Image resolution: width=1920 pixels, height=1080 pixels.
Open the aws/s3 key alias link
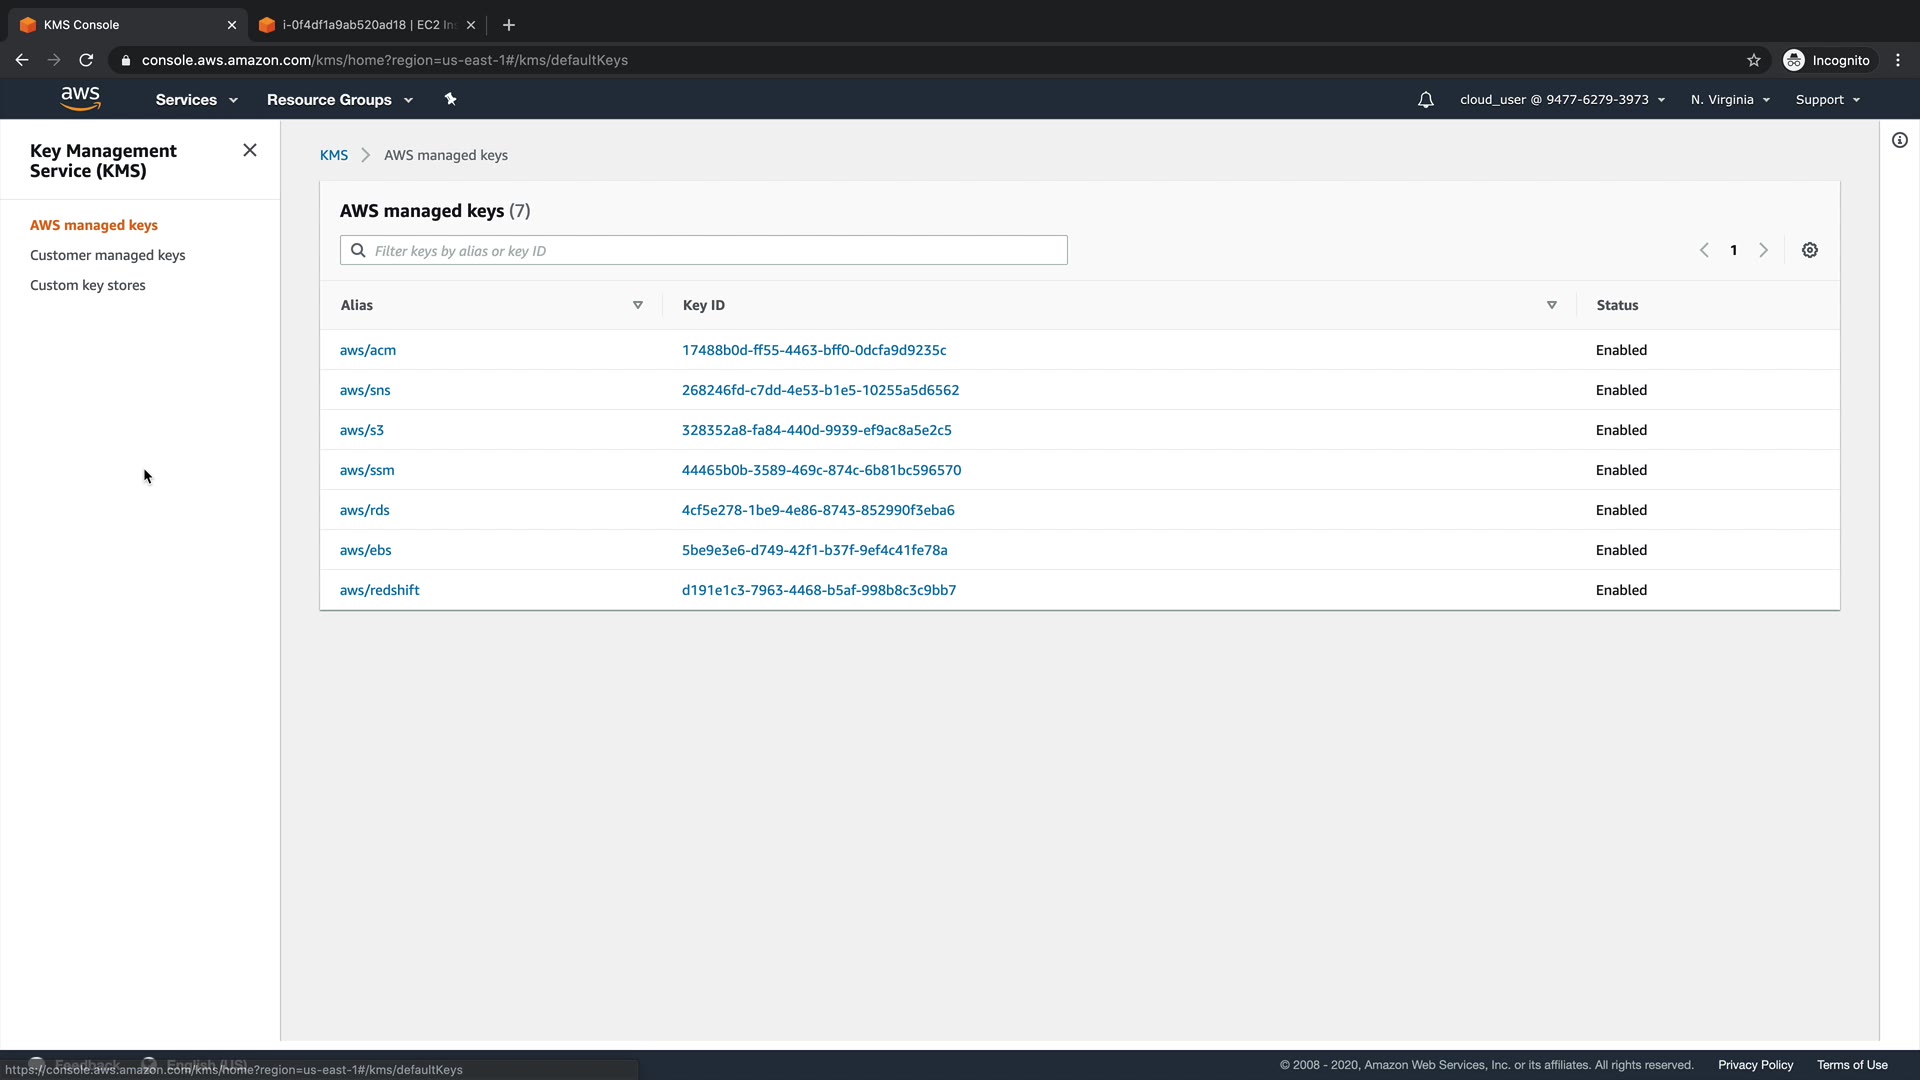click(x=362, y=430)
